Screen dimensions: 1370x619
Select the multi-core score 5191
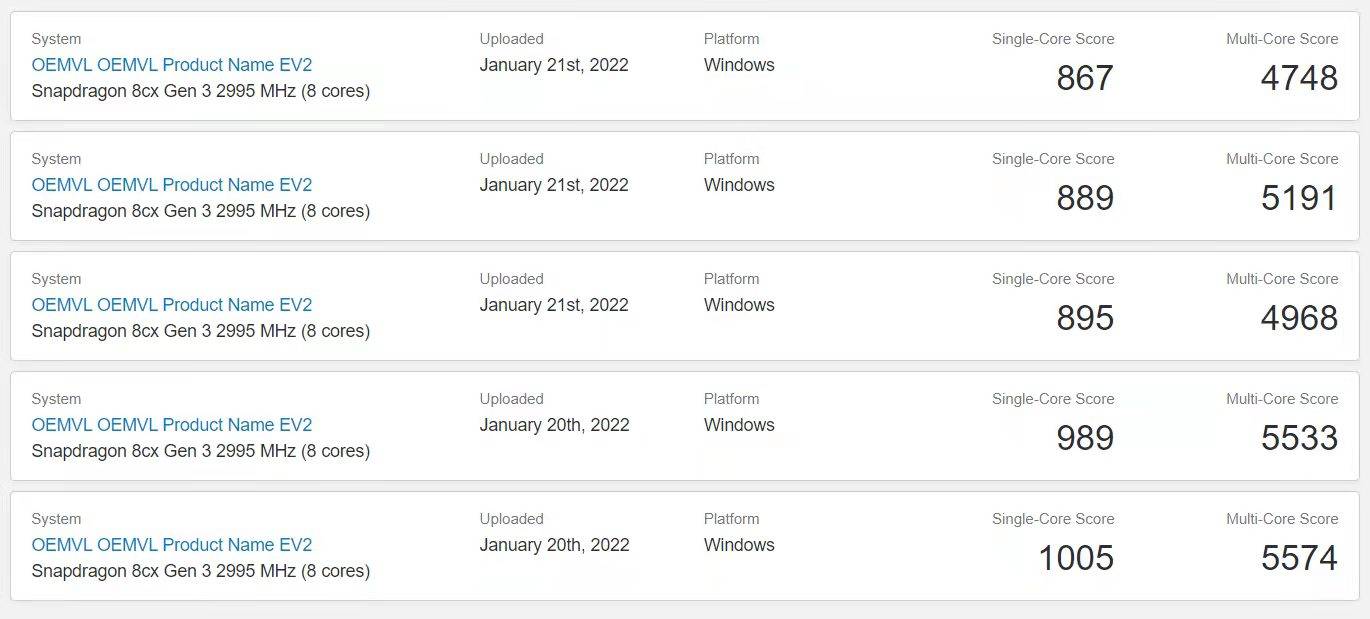pos(1300,197)
